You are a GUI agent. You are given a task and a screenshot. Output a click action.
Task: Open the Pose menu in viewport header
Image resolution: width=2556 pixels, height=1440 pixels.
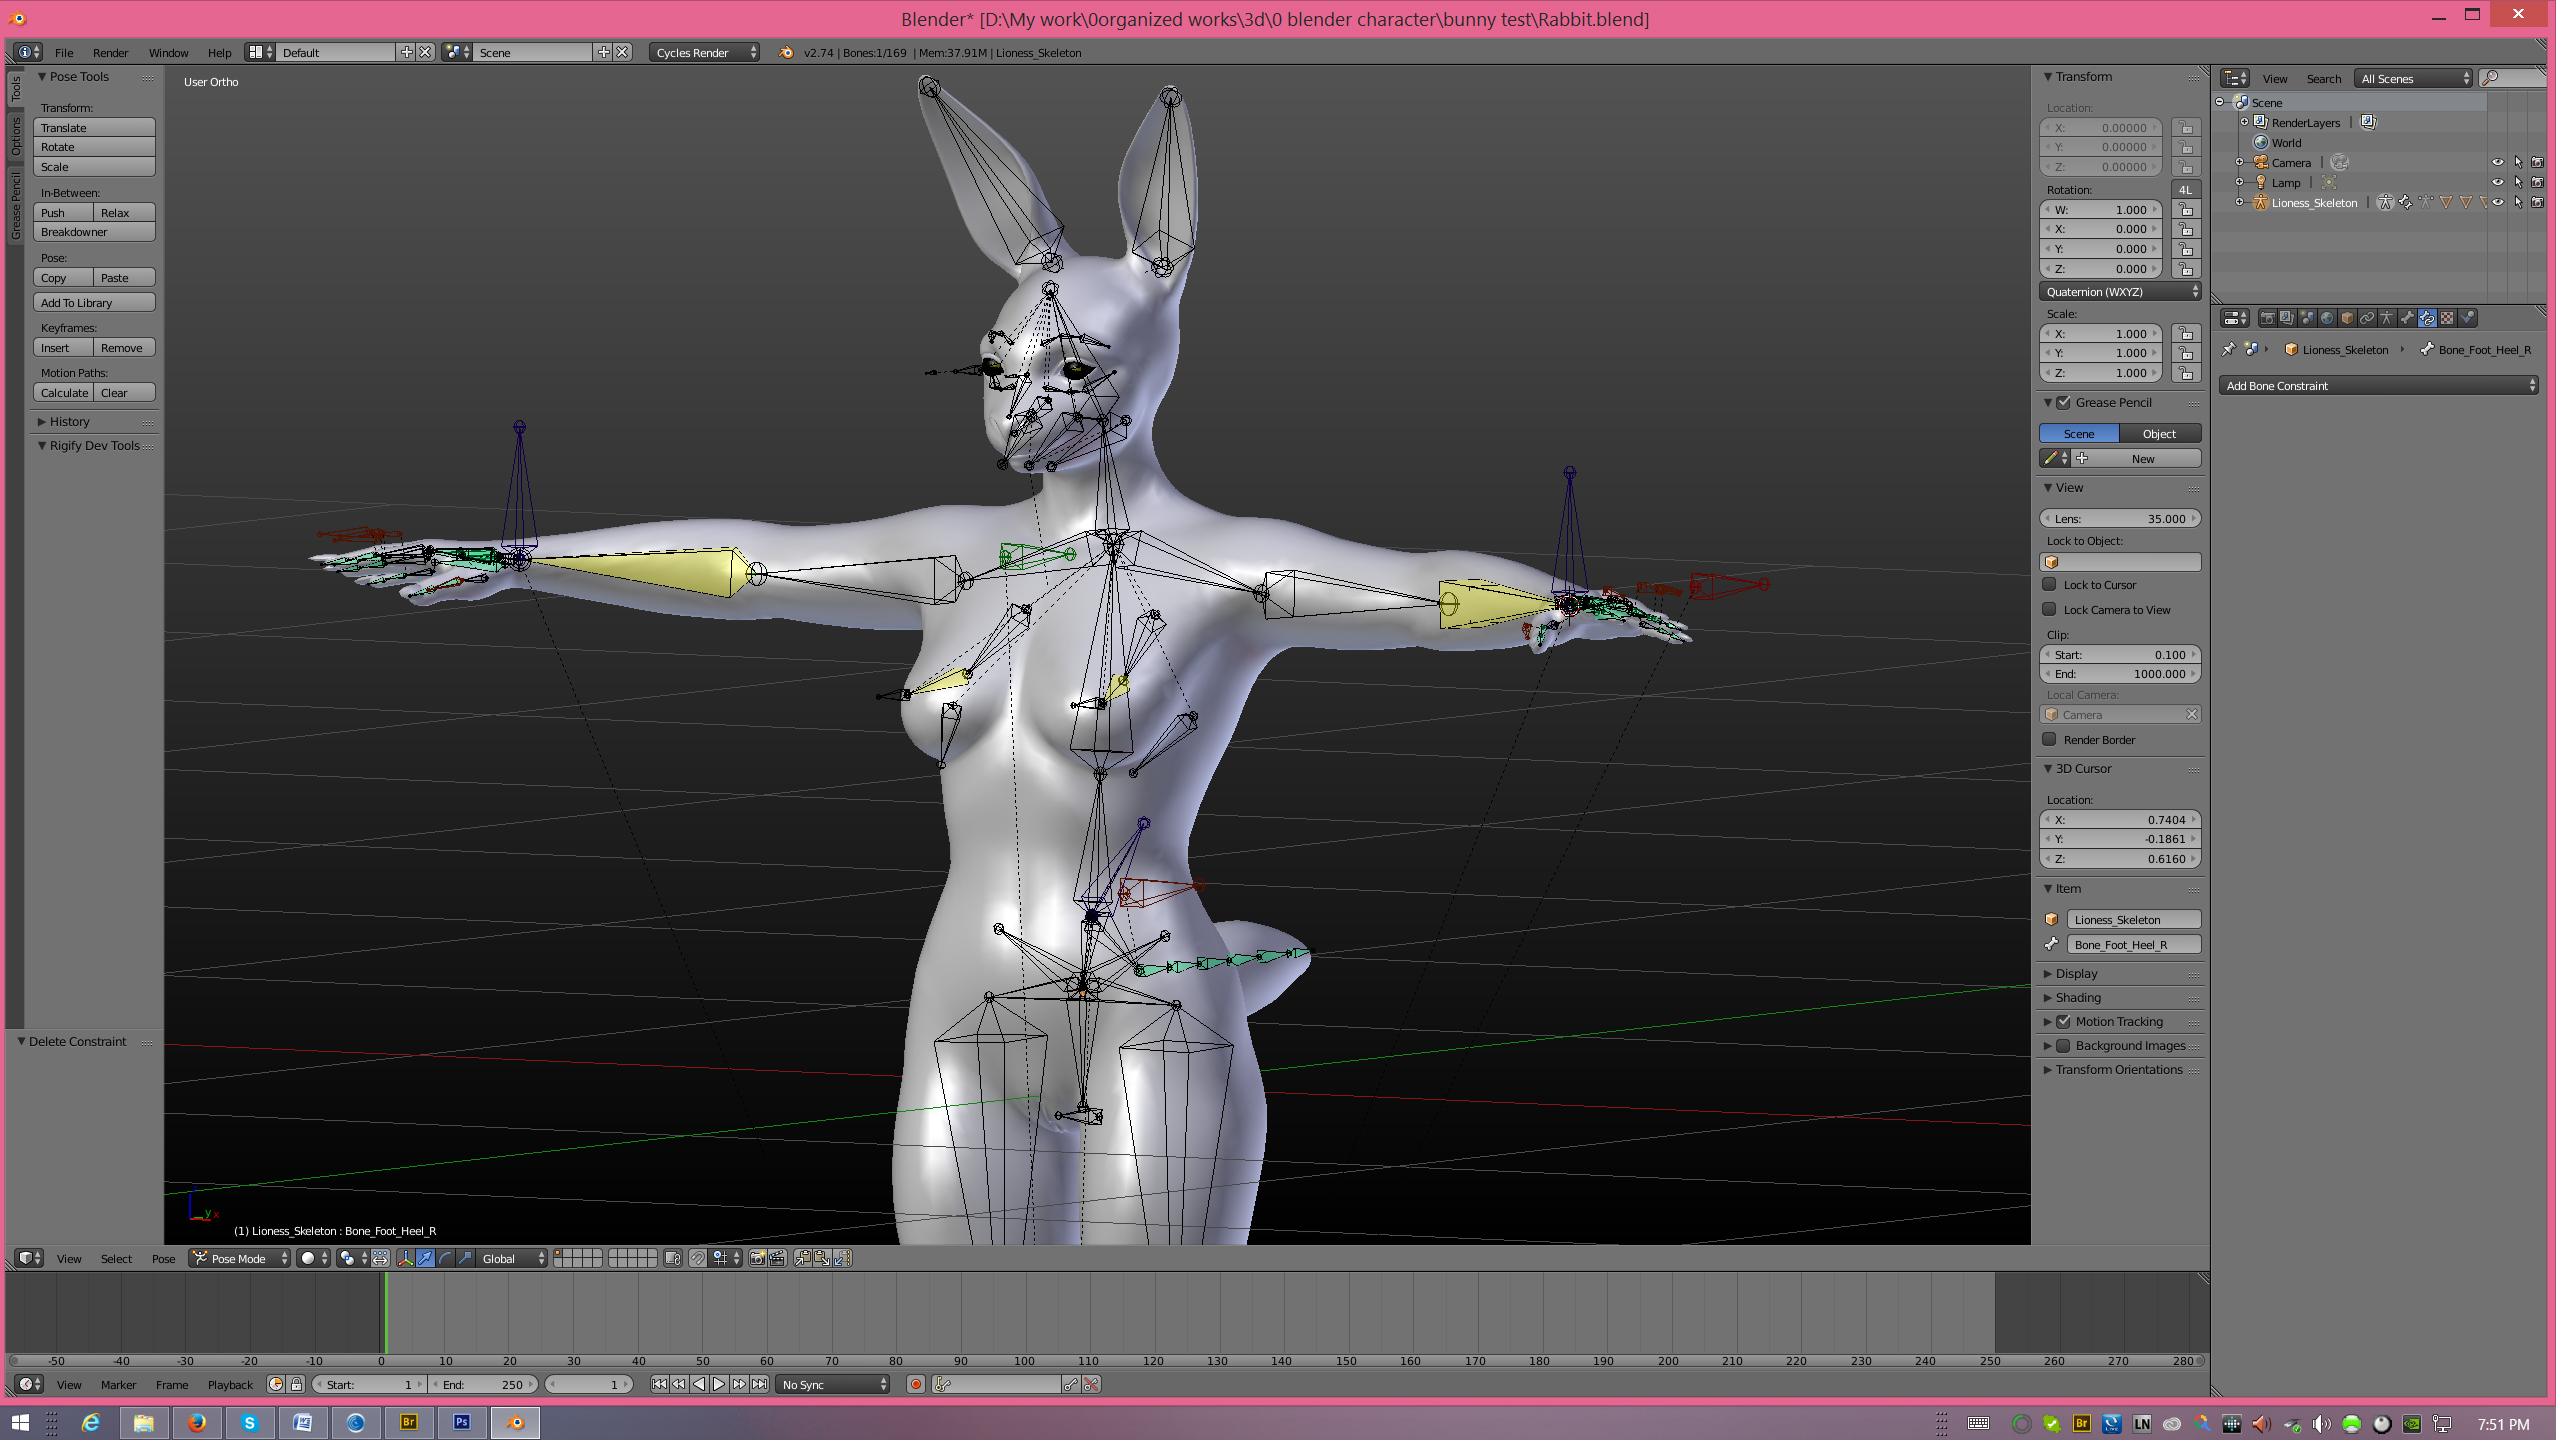pos(163,1258)
